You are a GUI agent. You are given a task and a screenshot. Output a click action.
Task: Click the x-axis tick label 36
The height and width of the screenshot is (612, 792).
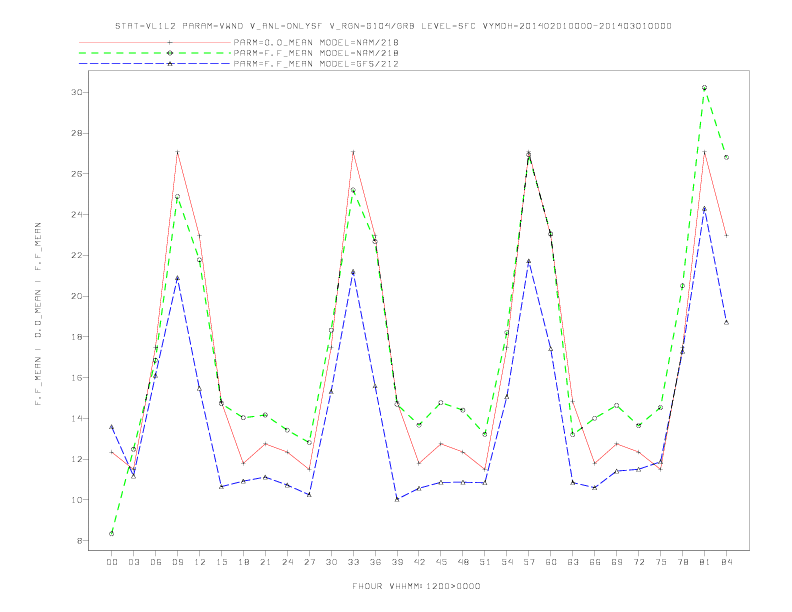[375, 562]
